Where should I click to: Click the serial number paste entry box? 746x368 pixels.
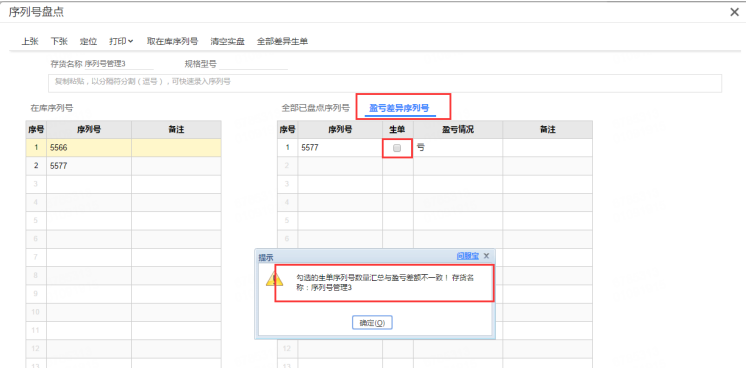click(x=384, y=83)
